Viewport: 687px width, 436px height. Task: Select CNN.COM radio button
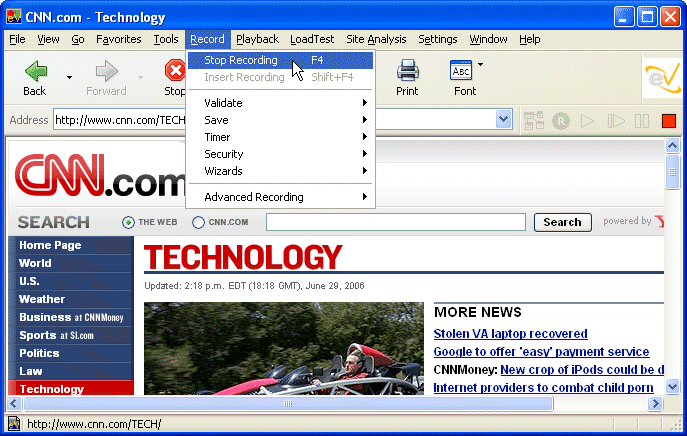(198, 223)
